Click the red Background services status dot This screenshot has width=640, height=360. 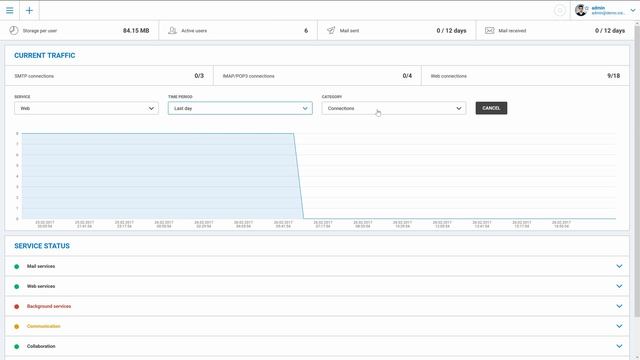[x=17, y=307]
